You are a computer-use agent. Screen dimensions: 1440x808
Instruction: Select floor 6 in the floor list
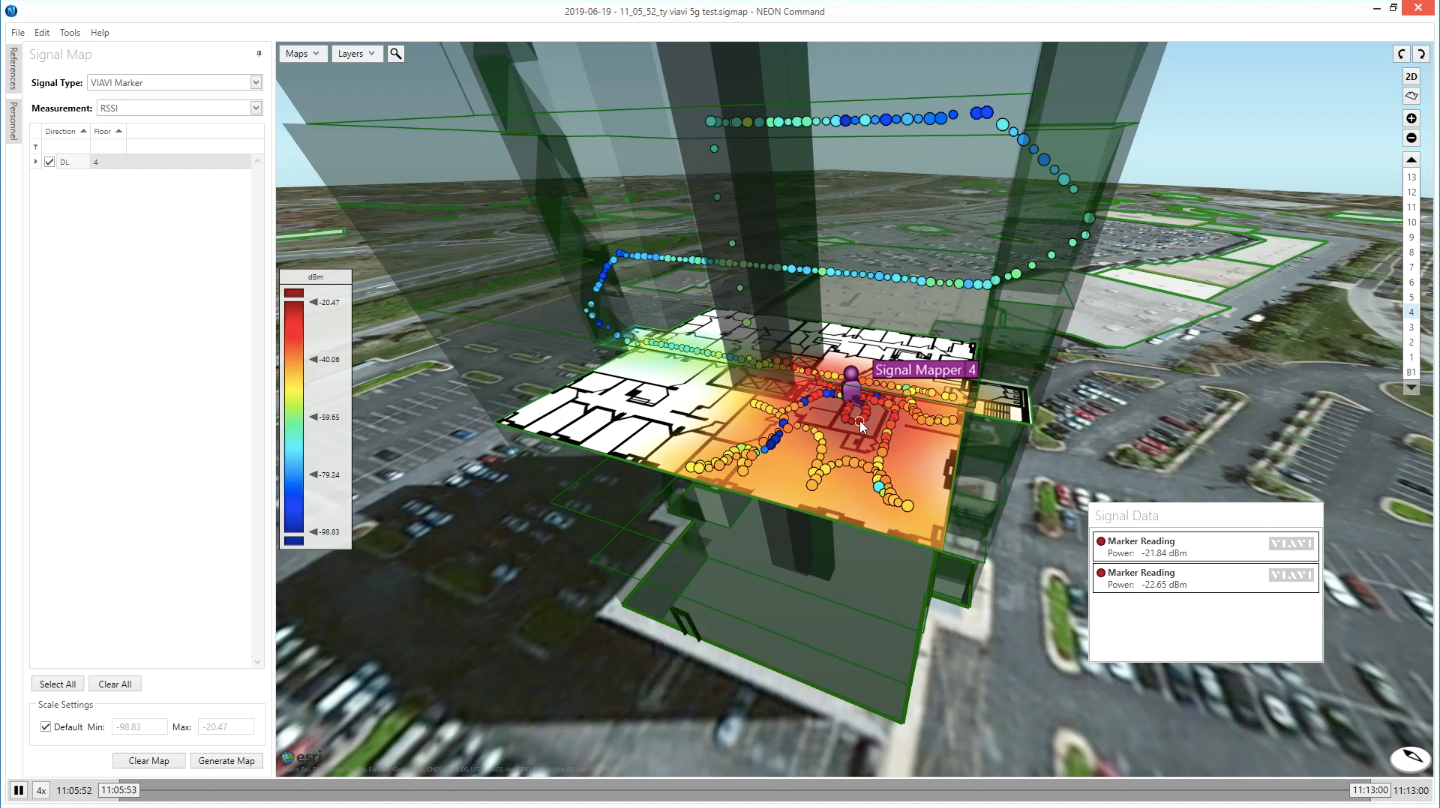tap(1411, 282)
